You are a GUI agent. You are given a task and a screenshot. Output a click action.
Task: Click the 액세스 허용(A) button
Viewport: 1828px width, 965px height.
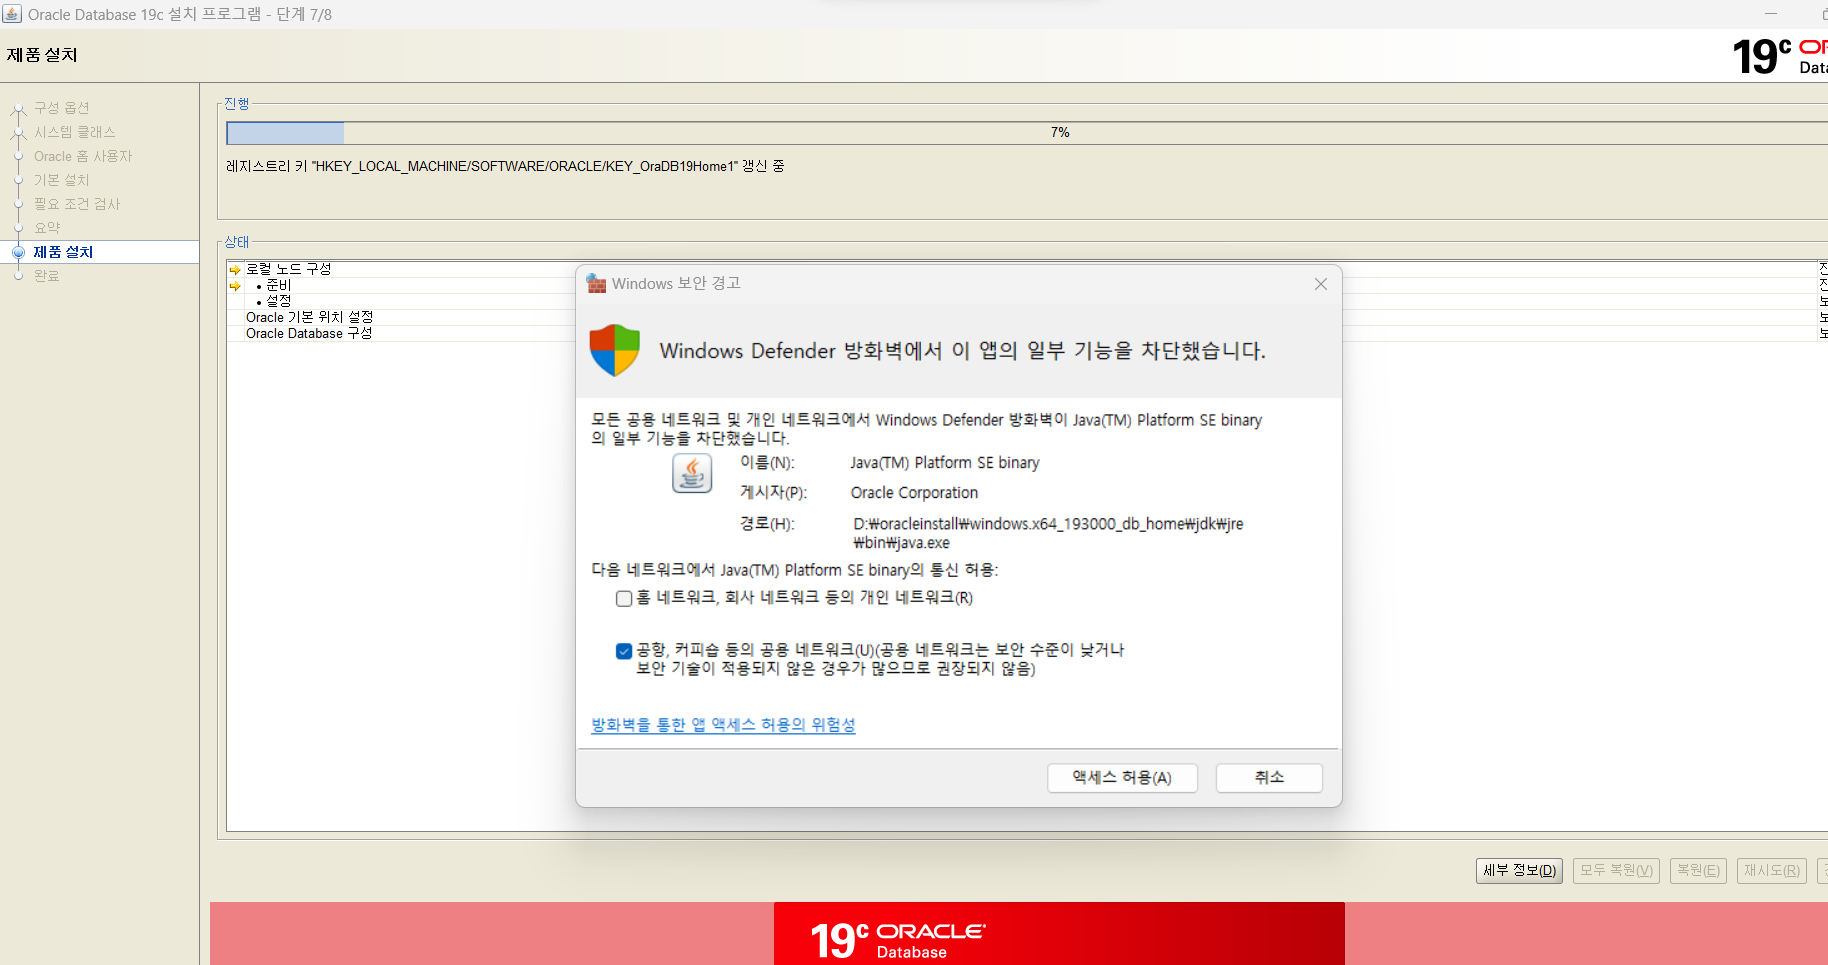pos(1122,777)
